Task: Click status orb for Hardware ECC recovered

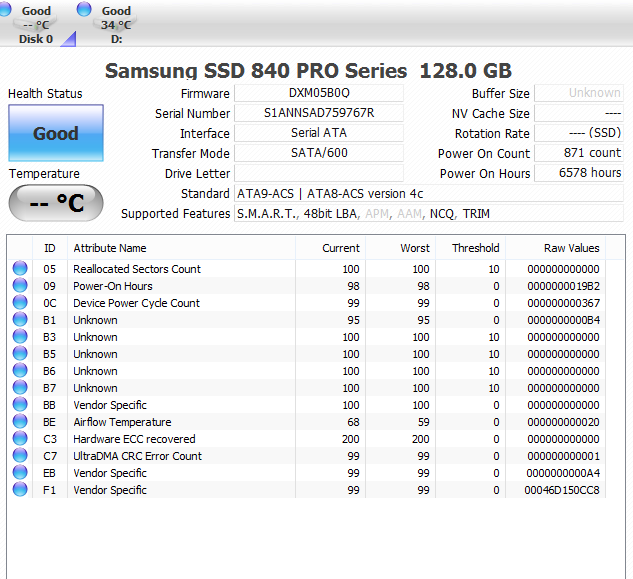Action: [20, 438]
